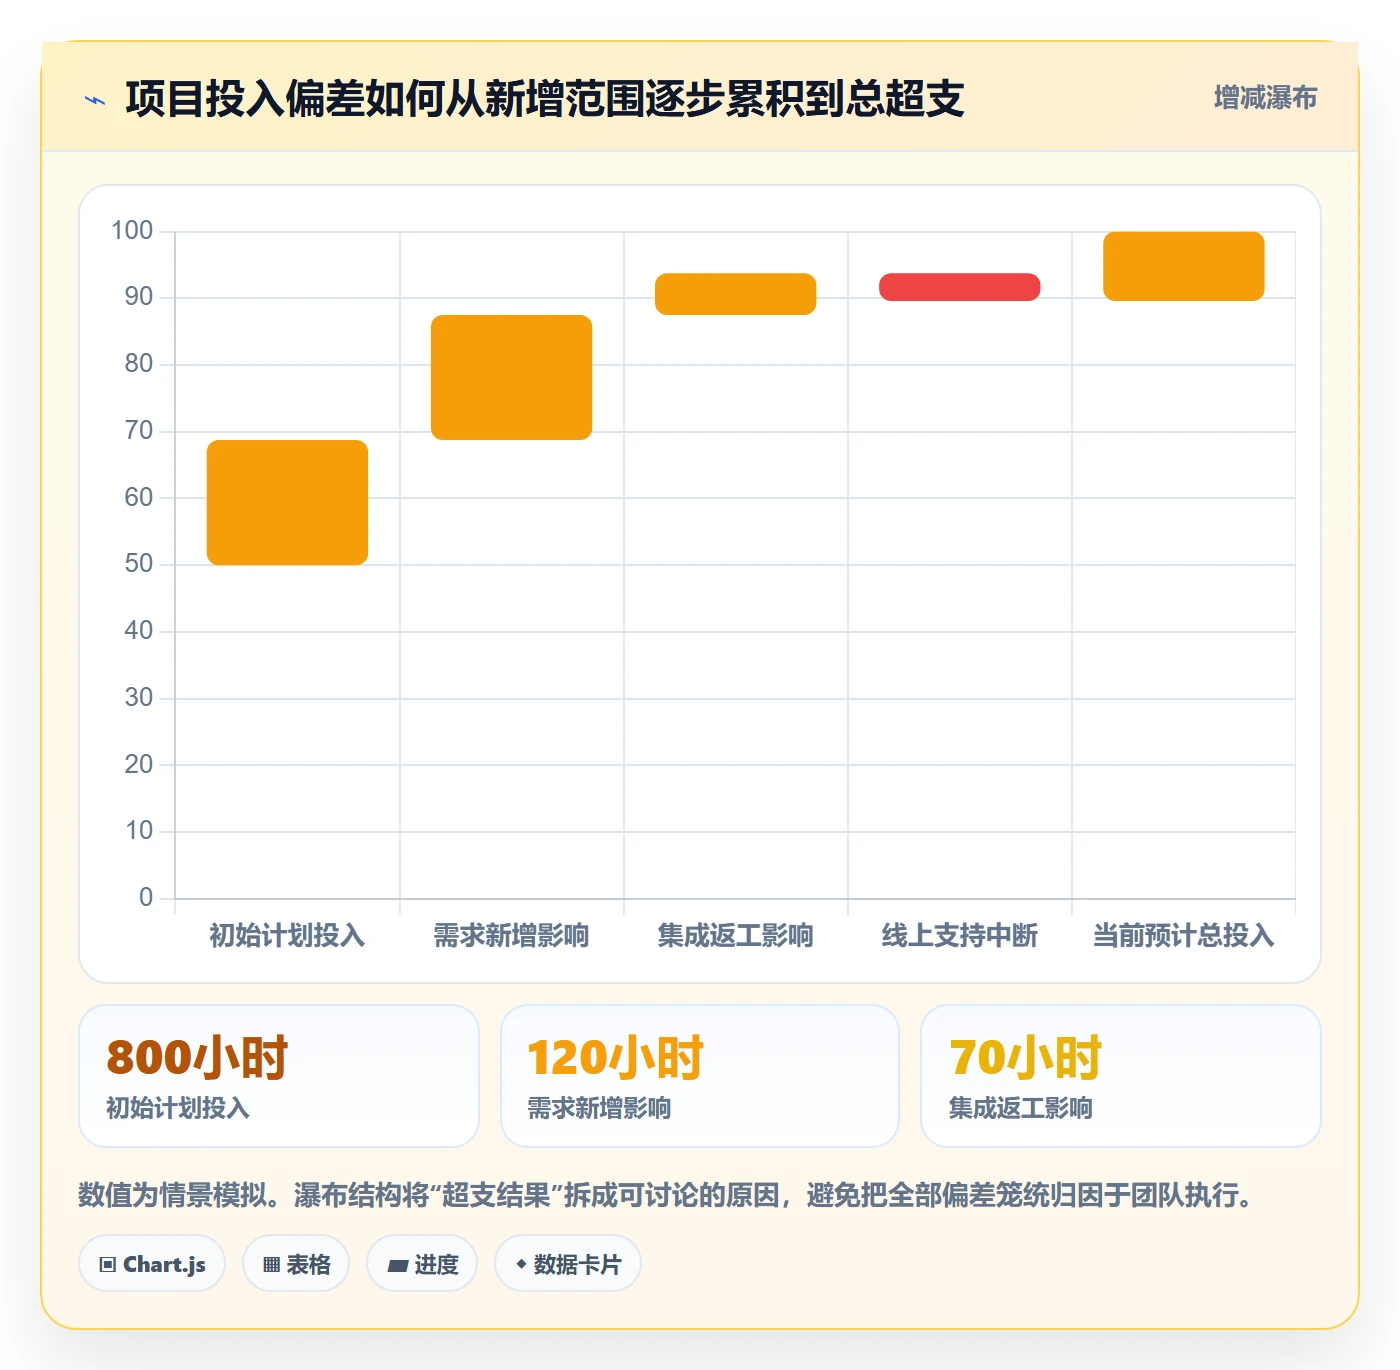Image resolution: width=1400 pixels, height=1370 pixels.
Task: Click the 0 value on the y-axis
Action: 146,898
